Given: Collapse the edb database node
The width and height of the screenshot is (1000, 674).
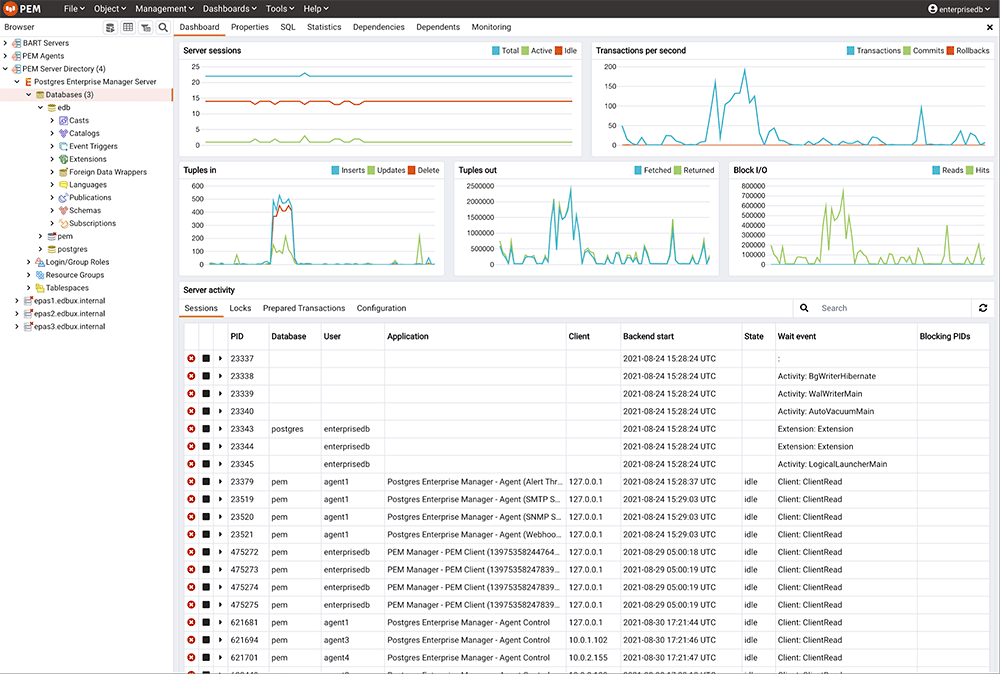Looking at the screenshot, I should coord(40,108).
